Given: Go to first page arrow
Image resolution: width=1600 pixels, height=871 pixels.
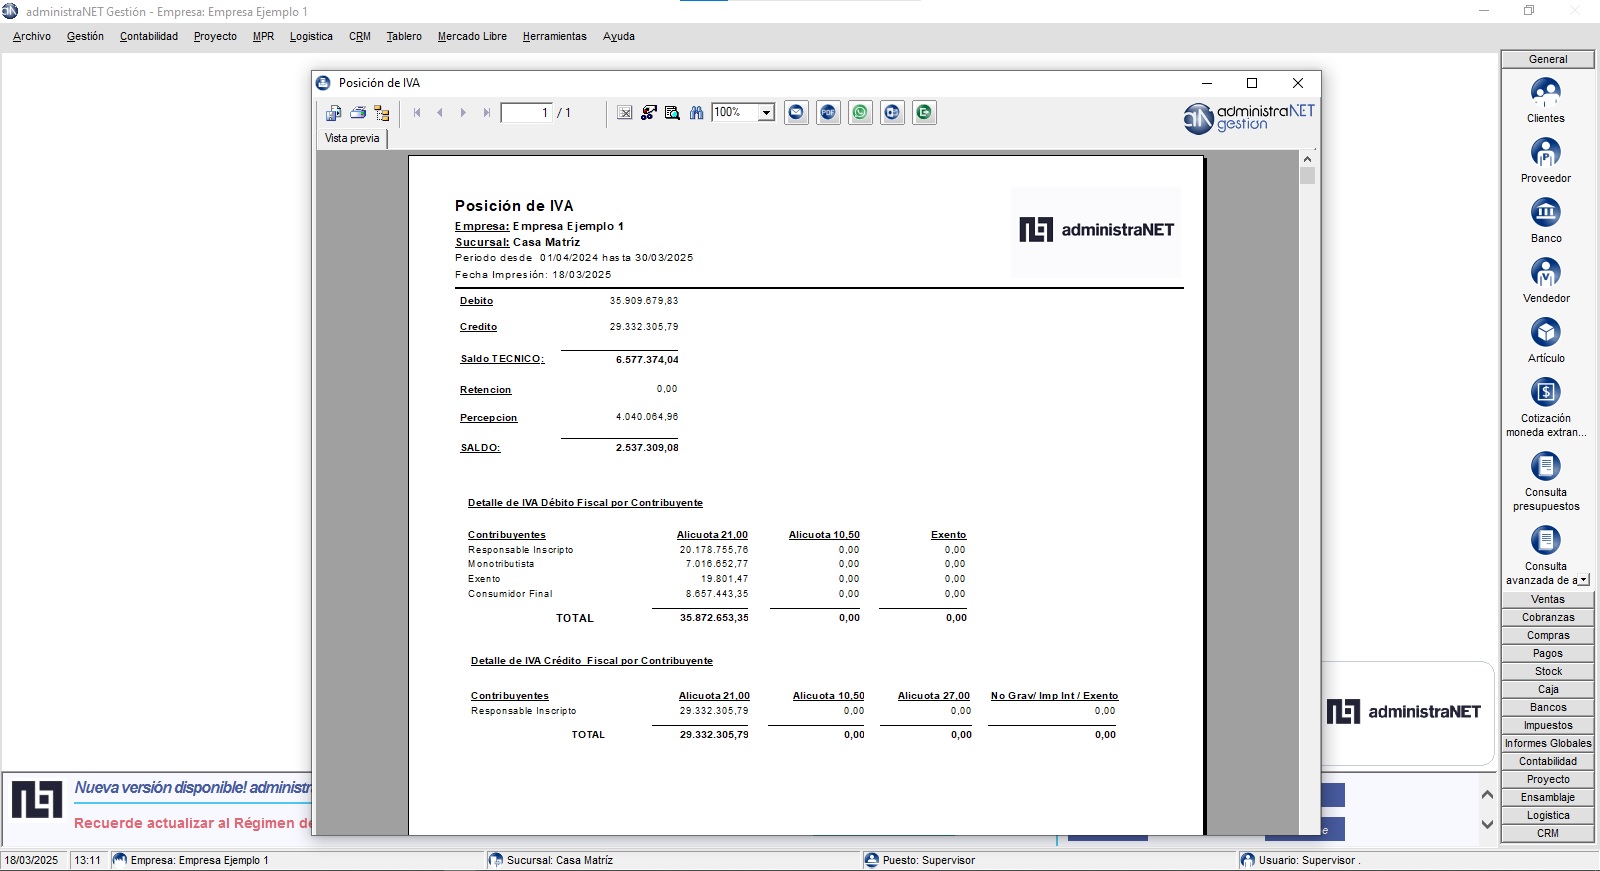Looking at the screenshot, I should click(417, 113).
